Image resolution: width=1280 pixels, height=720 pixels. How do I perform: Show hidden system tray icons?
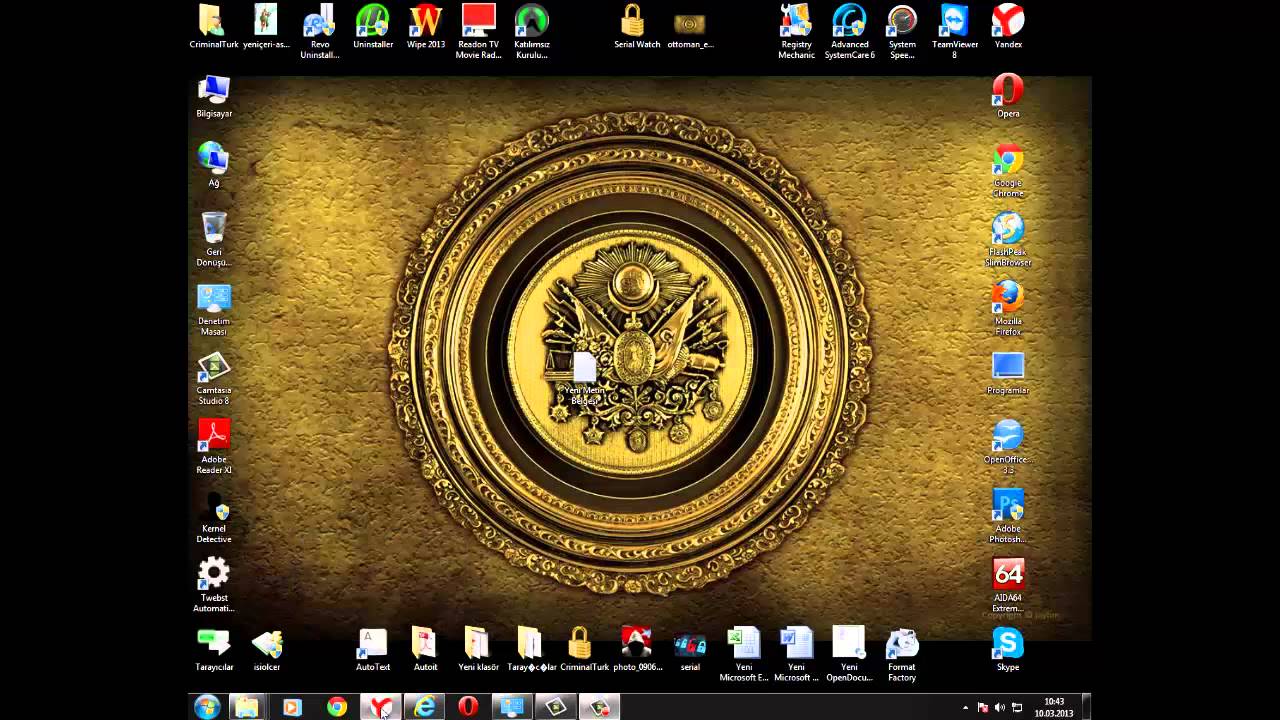point(965,708)
